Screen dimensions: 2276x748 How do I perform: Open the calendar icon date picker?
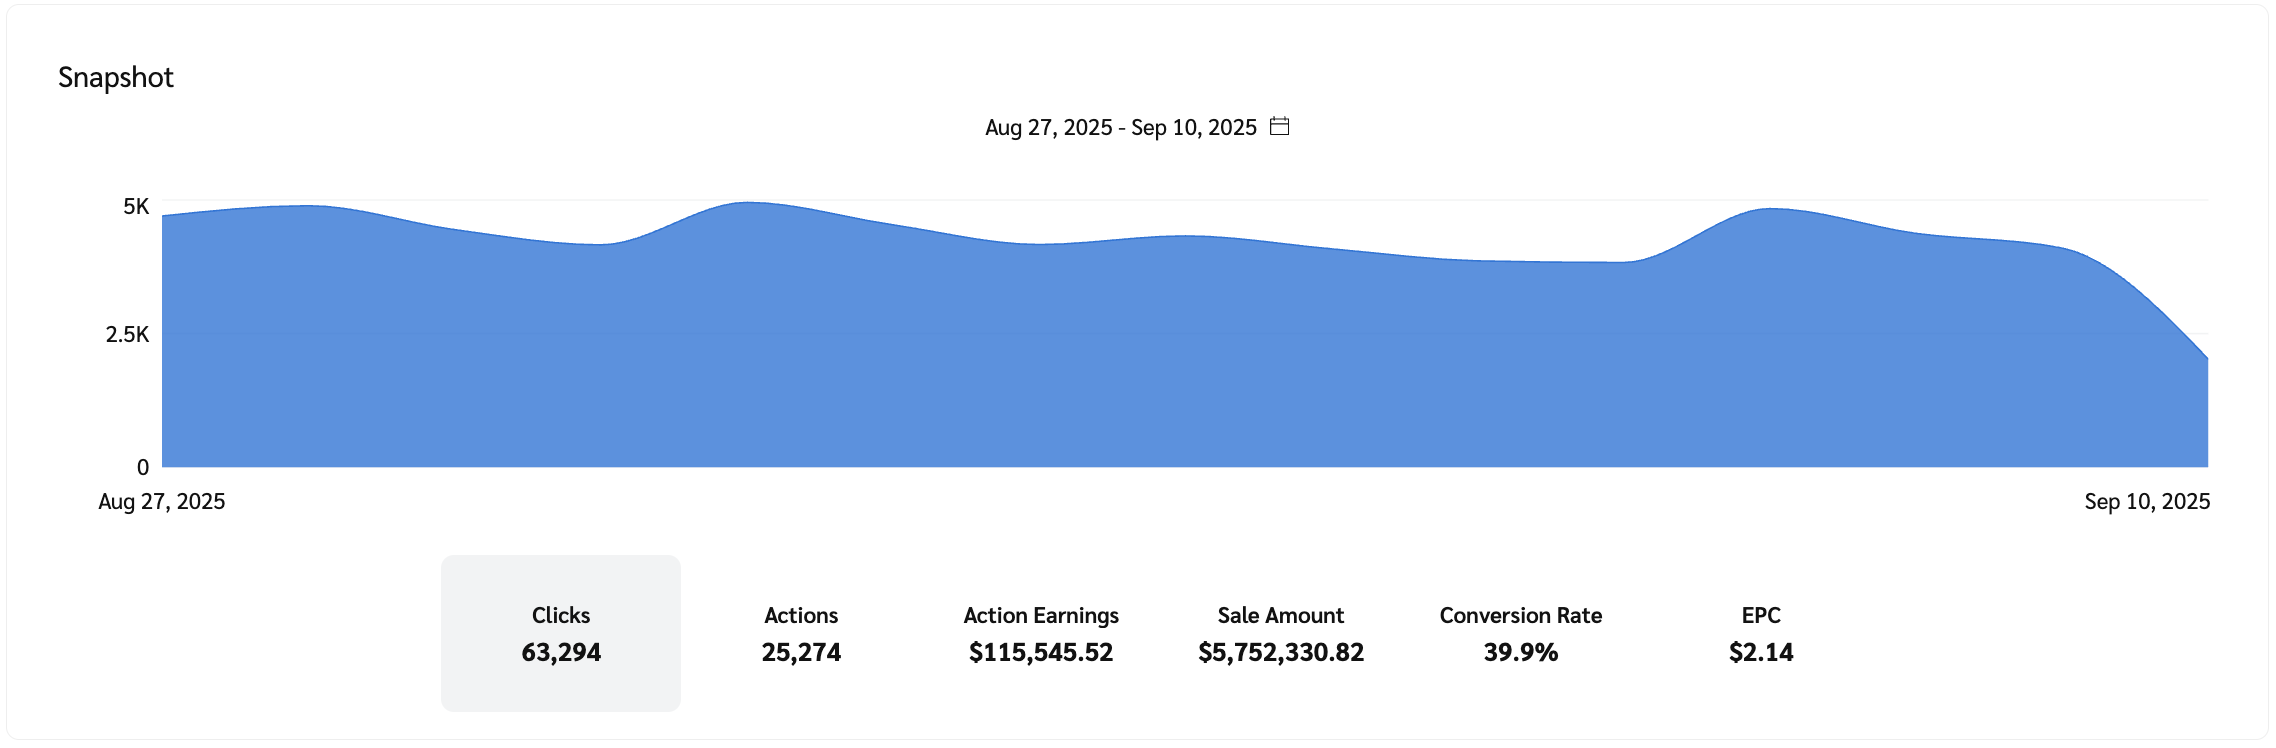[1279, 126]
